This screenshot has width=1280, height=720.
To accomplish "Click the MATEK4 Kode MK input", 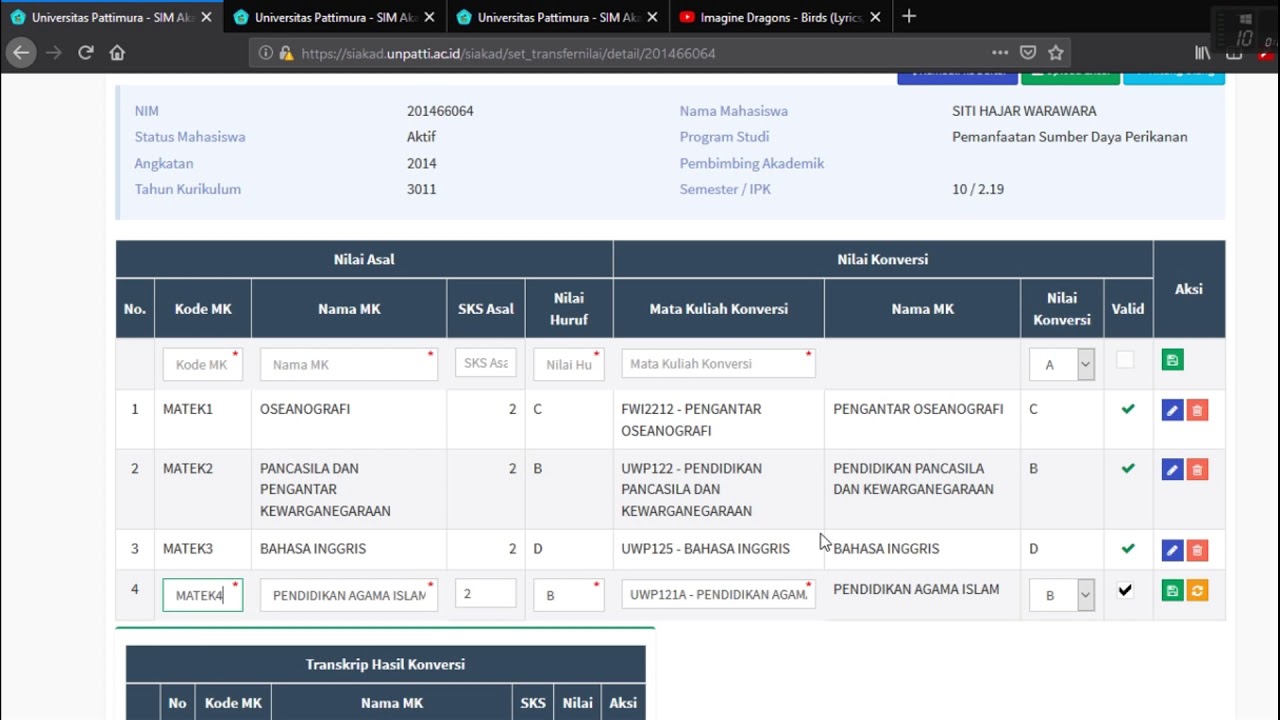I will click(203, 595).
